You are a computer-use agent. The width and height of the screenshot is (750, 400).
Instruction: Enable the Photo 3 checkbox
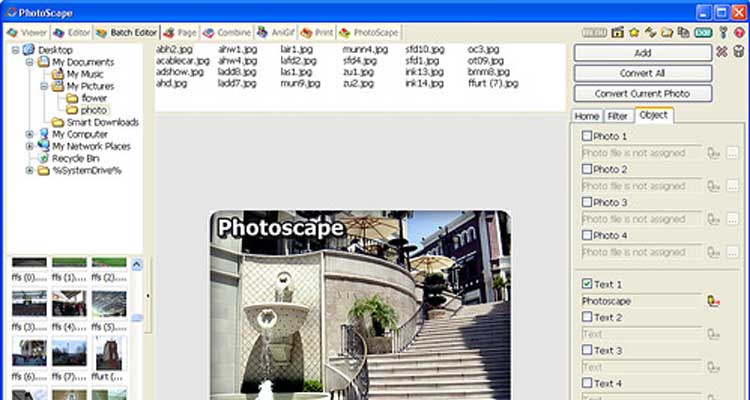point(587,202)
